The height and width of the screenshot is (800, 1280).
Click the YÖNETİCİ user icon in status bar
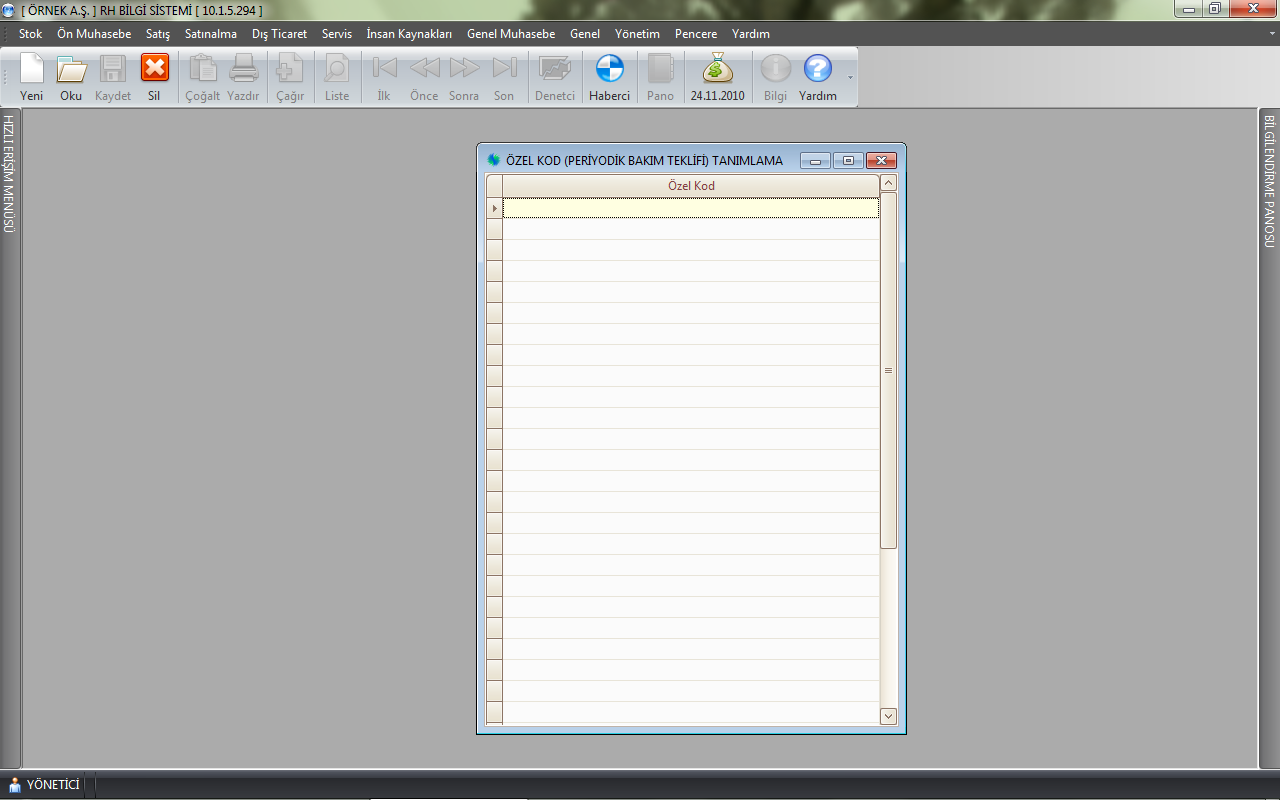[15, 785]
